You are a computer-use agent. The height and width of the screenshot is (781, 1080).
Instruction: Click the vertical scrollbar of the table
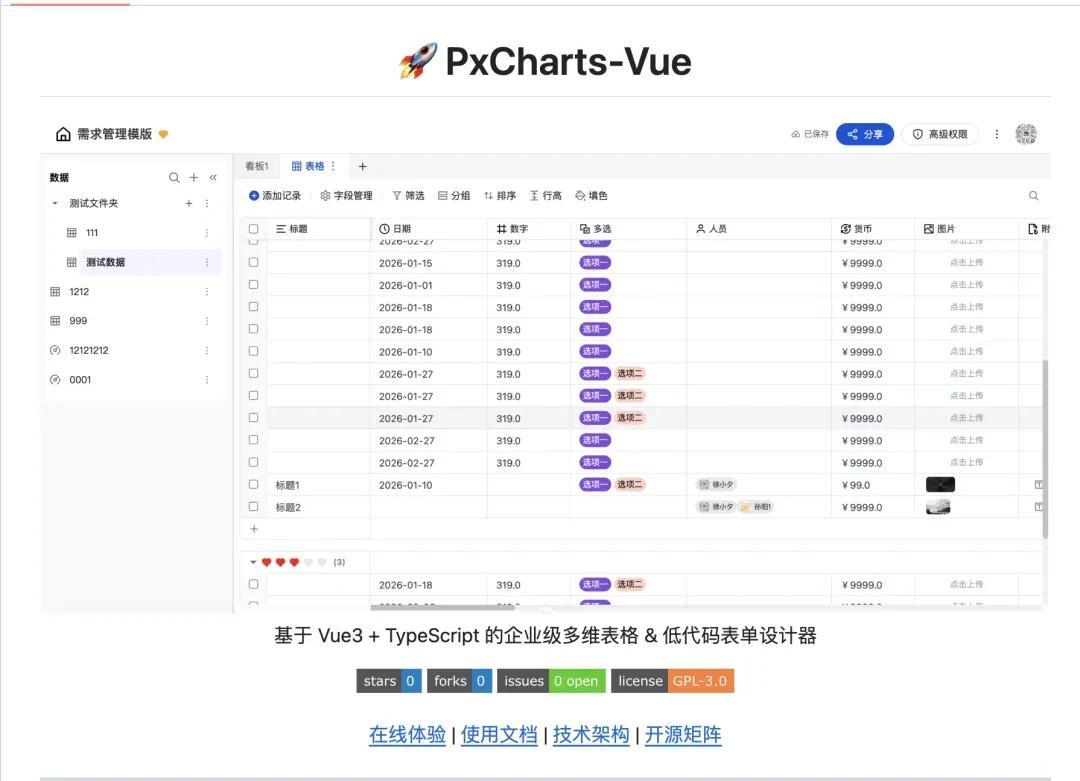[1045, 448]
